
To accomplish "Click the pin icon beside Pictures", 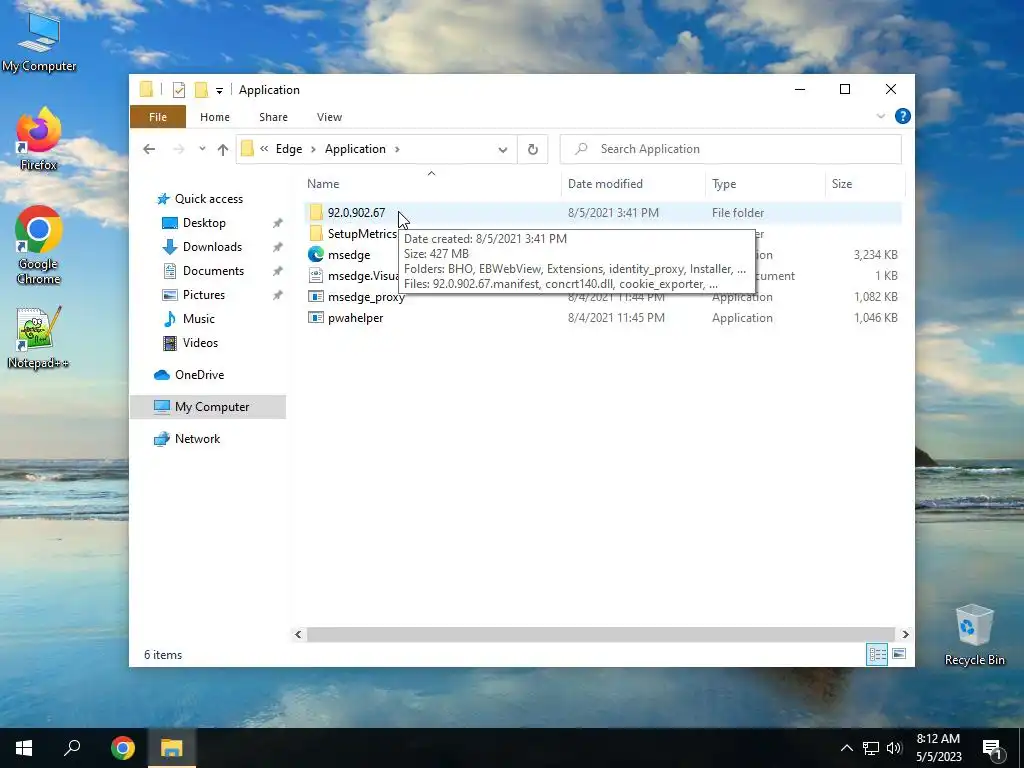I will tap(278, 295).
